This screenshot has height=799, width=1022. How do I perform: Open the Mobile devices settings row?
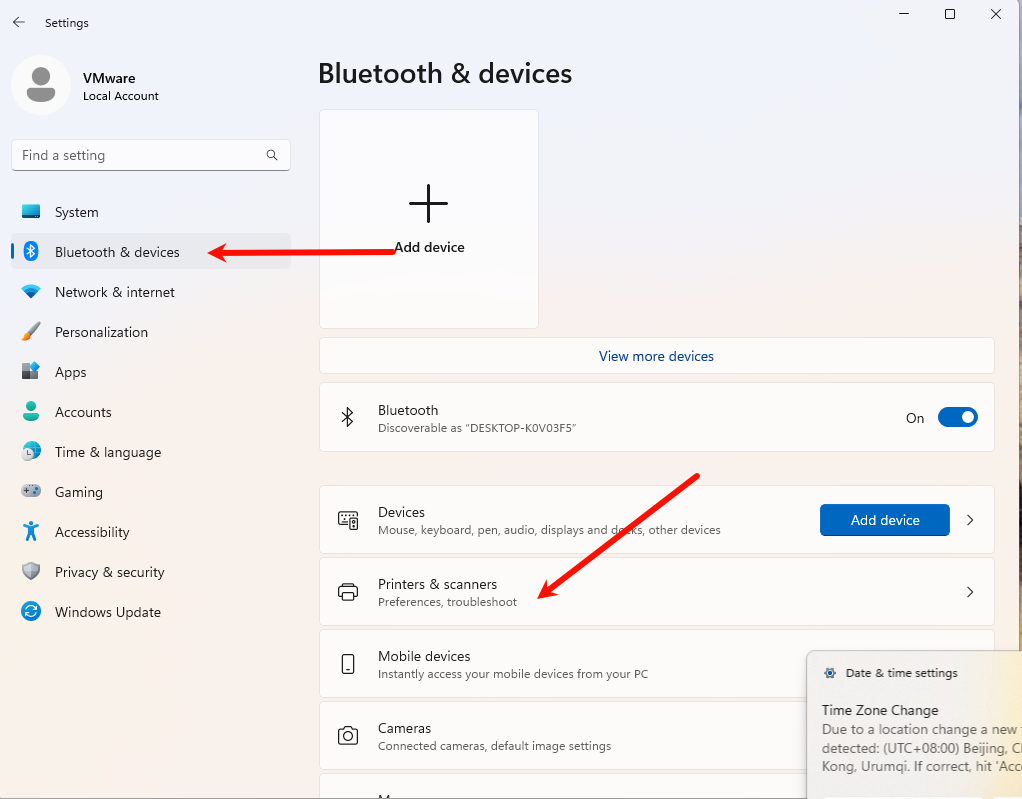[560, 664]
